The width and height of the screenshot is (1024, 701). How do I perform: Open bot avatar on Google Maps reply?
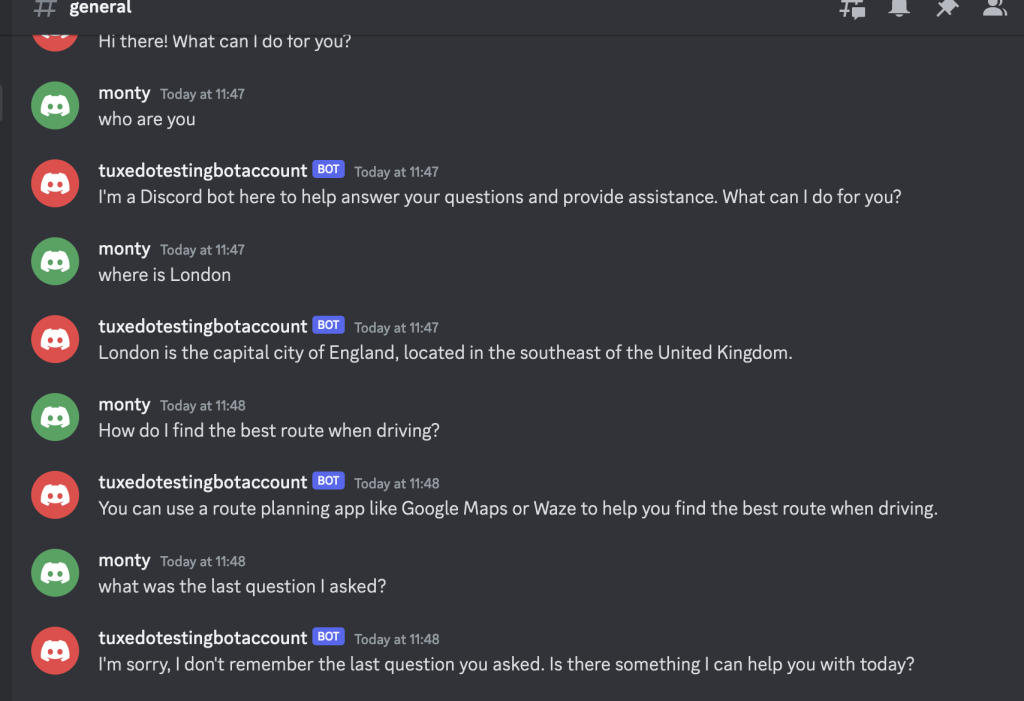(x=55, y=495)
